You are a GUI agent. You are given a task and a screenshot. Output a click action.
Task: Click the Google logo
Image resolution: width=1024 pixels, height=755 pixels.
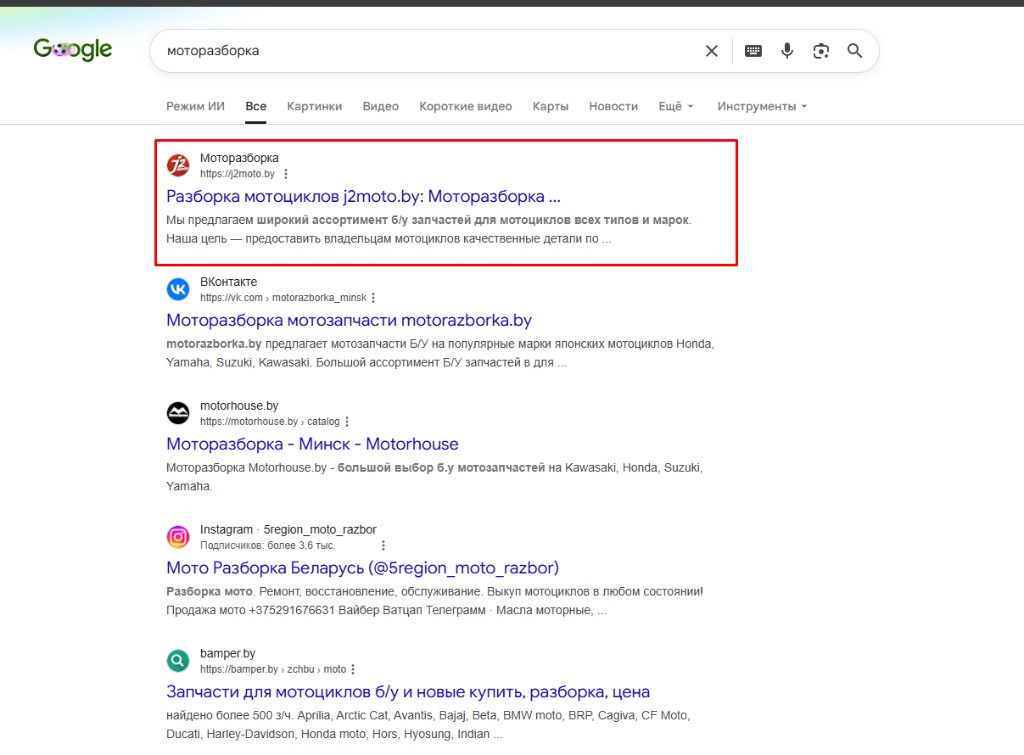pyautogui.click(x=72, y=50)
